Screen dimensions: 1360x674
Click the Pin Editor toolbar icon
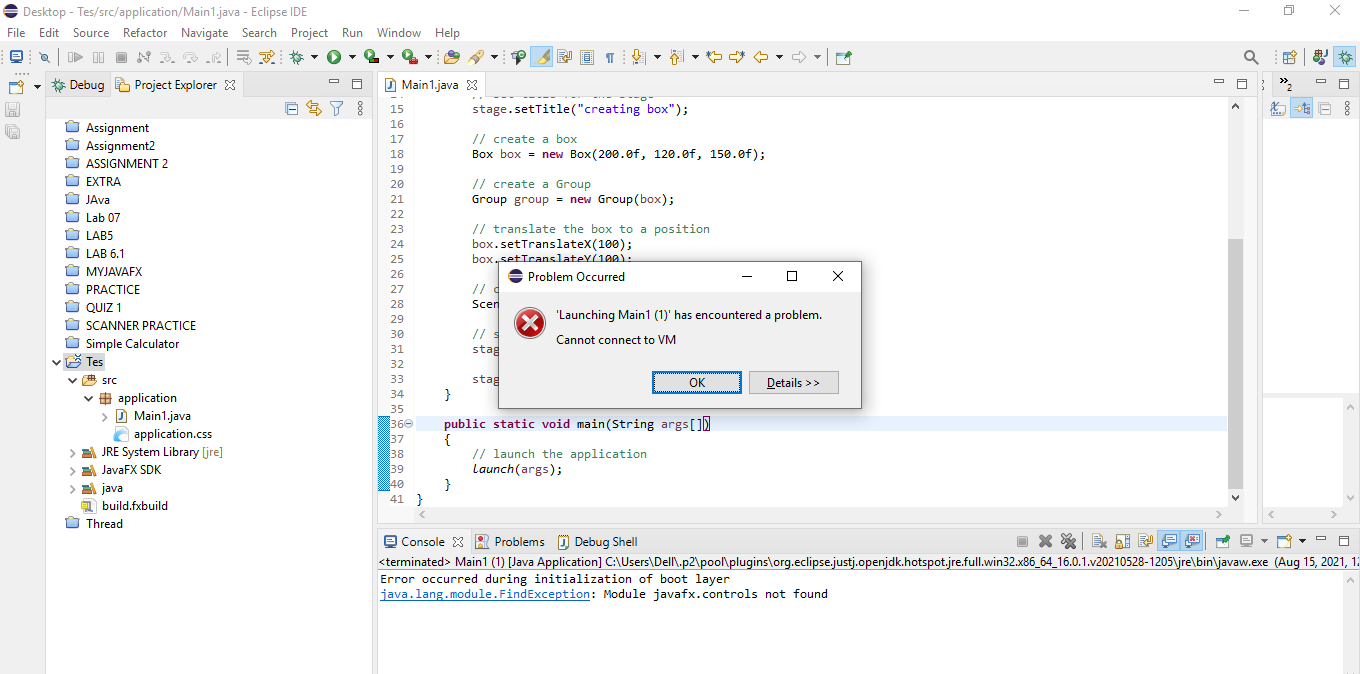pos(842,58)
